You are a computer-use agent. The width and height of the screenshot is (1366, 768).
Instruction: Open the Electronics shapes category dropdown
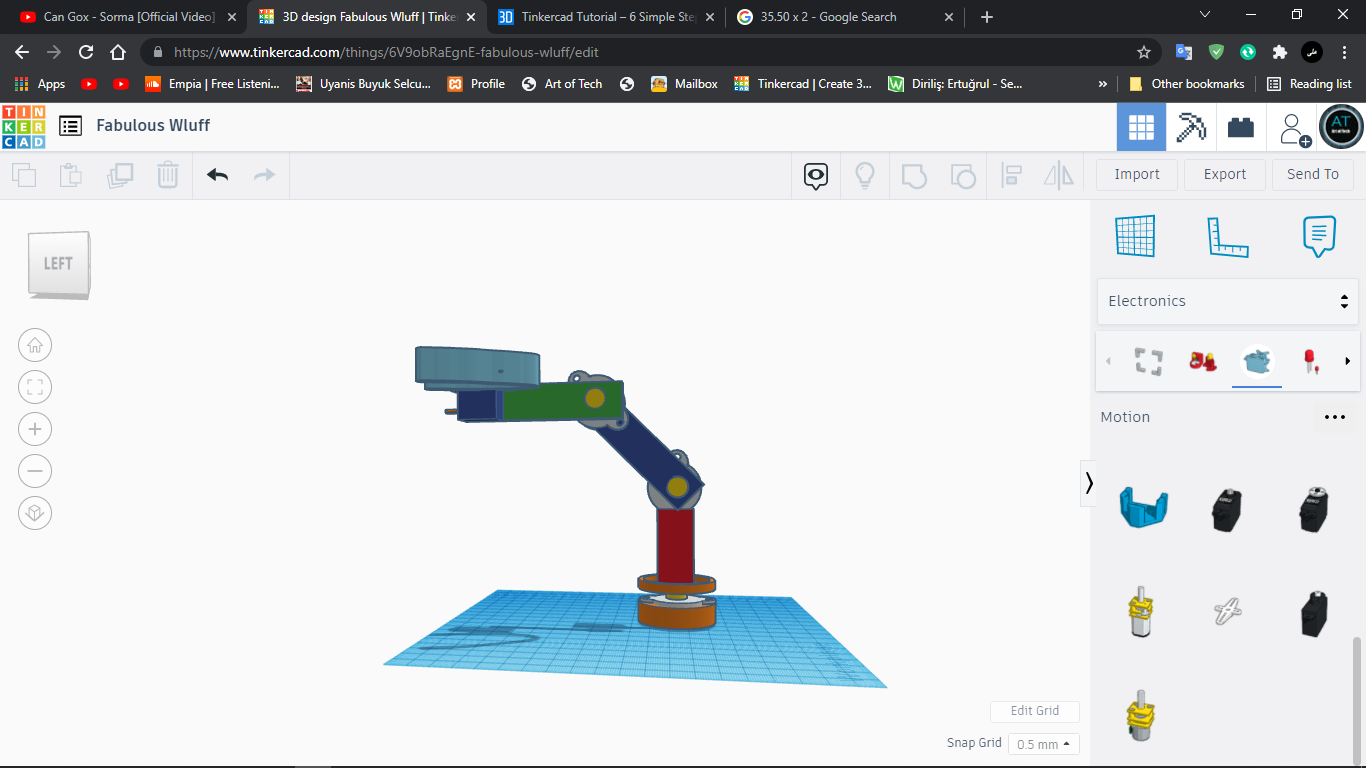pyautogui.click(x=1227, y=300)
